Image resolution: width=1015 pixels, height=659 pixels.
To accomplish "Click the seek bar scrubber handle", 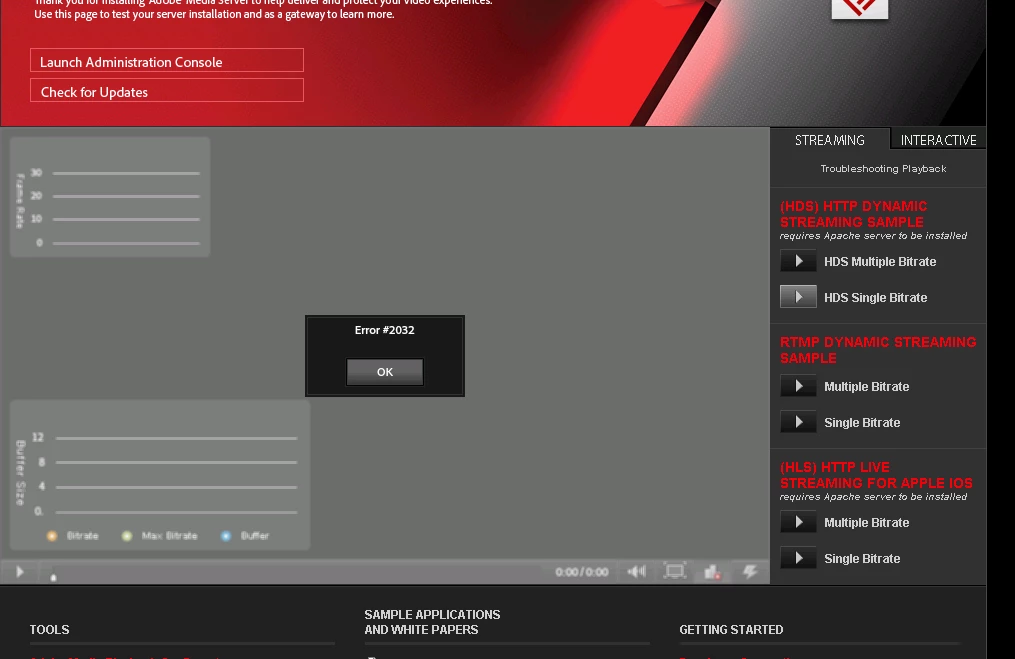I will point(54,577).
